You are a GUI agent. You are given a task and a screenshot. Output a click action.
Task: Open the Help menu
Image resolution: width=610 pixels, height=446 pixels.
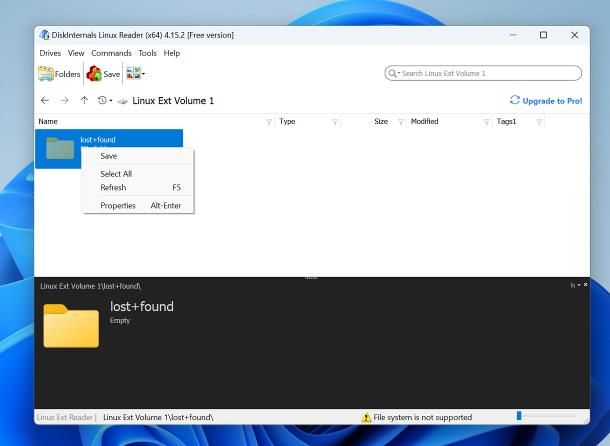pyautogui.click(x=172, y=53)
